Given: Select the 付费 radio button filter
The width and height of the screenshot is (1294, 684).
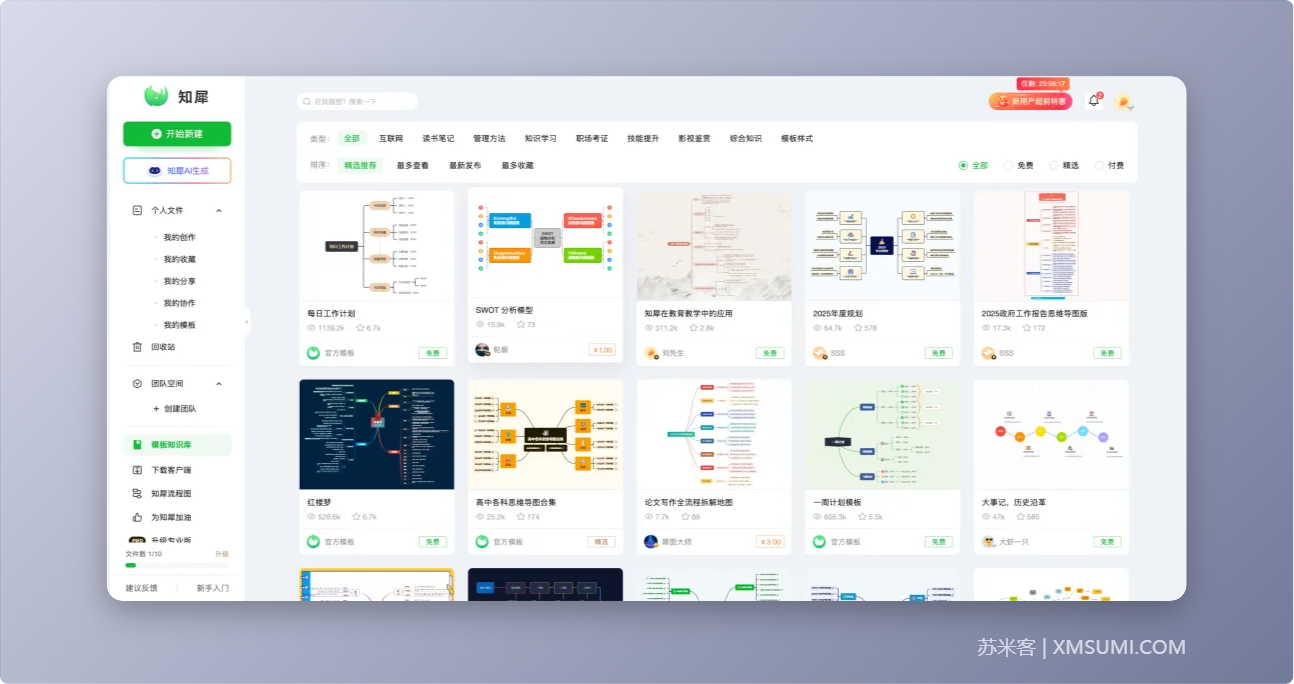Looking at the screenshot, I should [x=1100, y=166].
